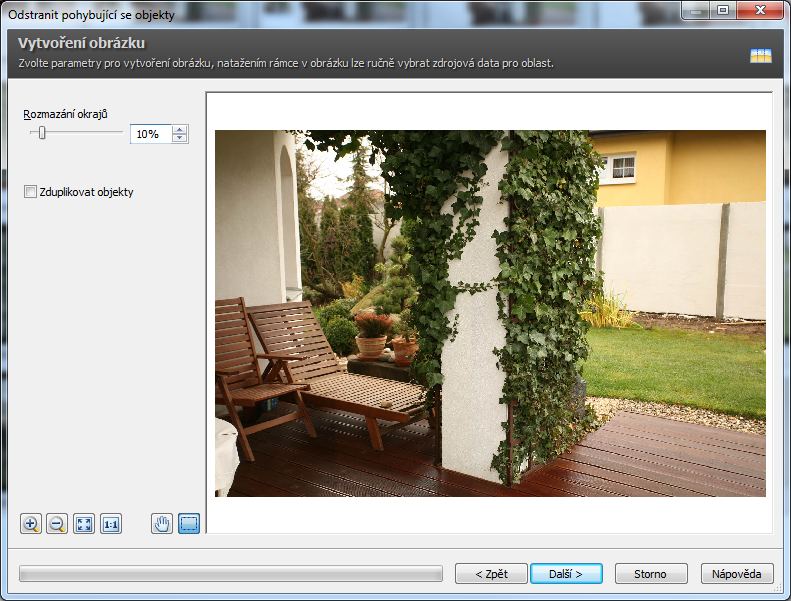
Task: Click the header icon beside Vytvoření obrázku
Action: point(761,55)
